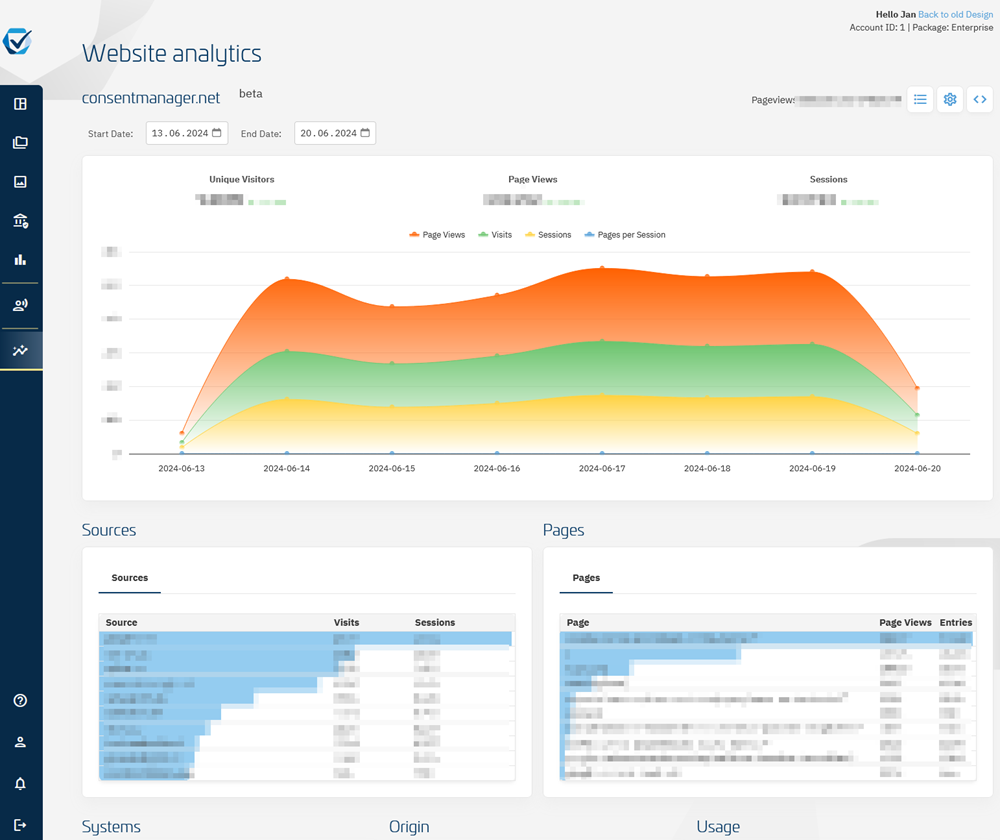Toggle the Sessions series in chart legend
Screen dimensions: 1000x840
(548, 235)
